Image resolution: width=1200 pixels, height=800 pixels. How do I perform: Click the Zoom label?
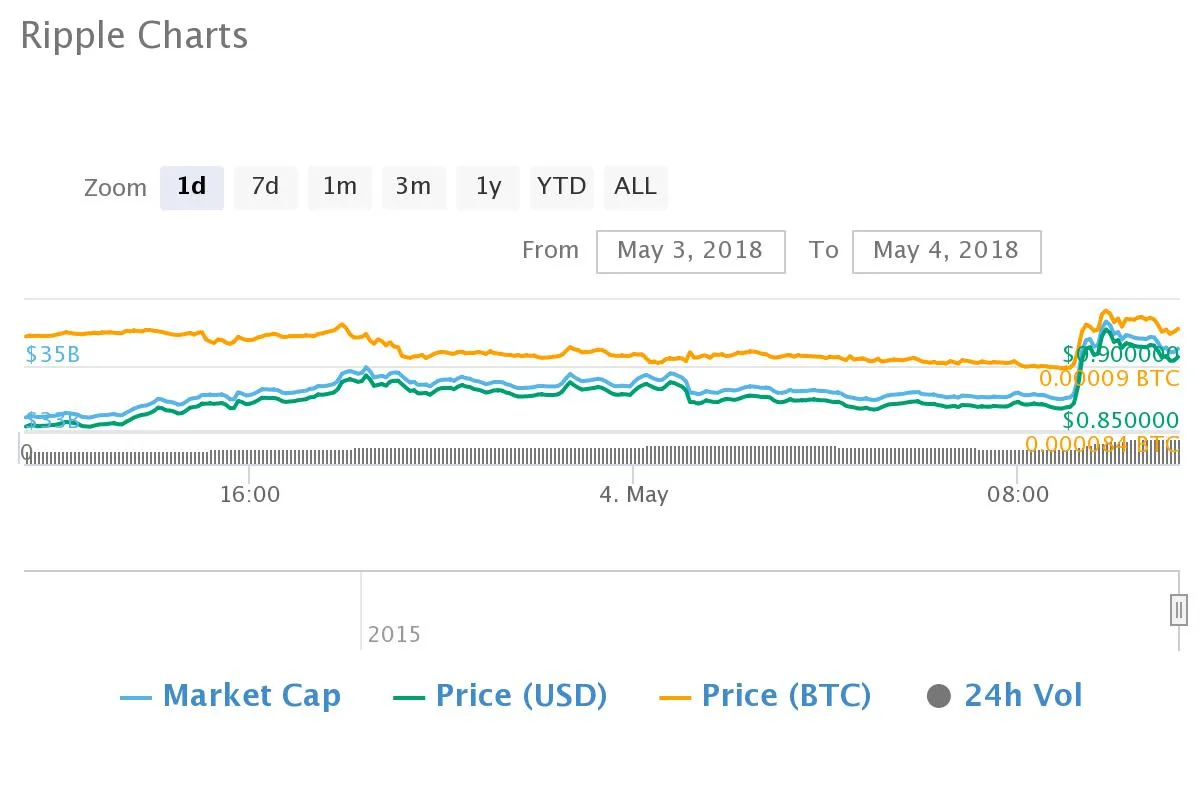click(x=115, y=188)
